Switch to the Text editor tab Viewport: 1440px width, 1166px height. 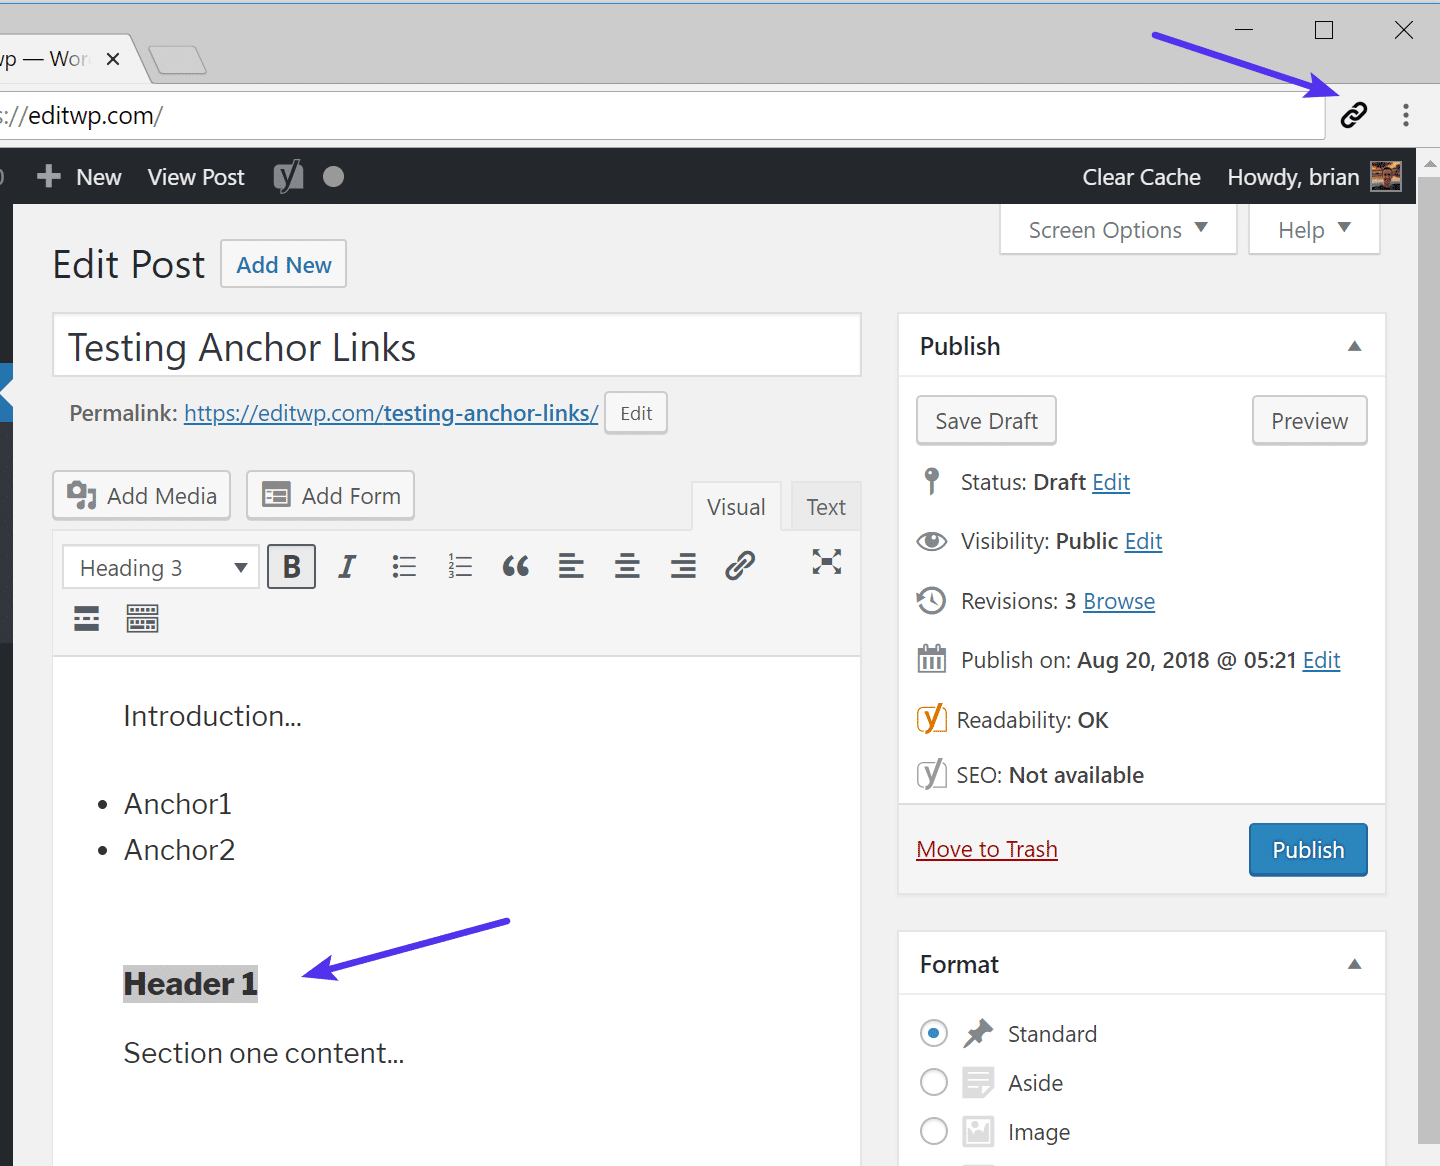point(825,506)
